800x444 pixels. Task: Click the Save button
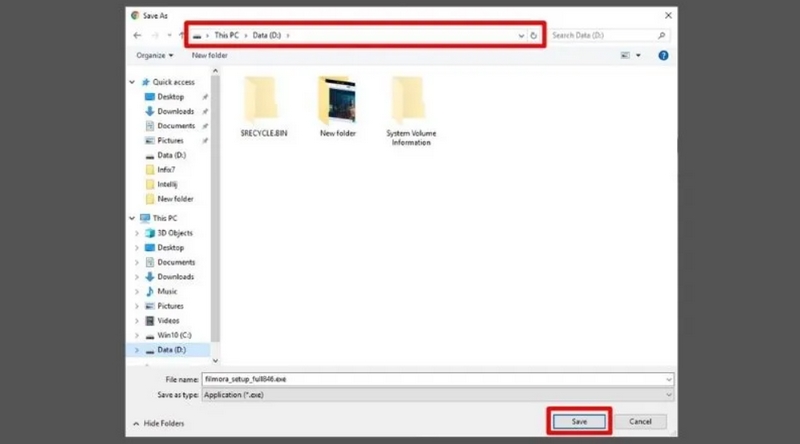pyautogui.click(x=579, y=422)
